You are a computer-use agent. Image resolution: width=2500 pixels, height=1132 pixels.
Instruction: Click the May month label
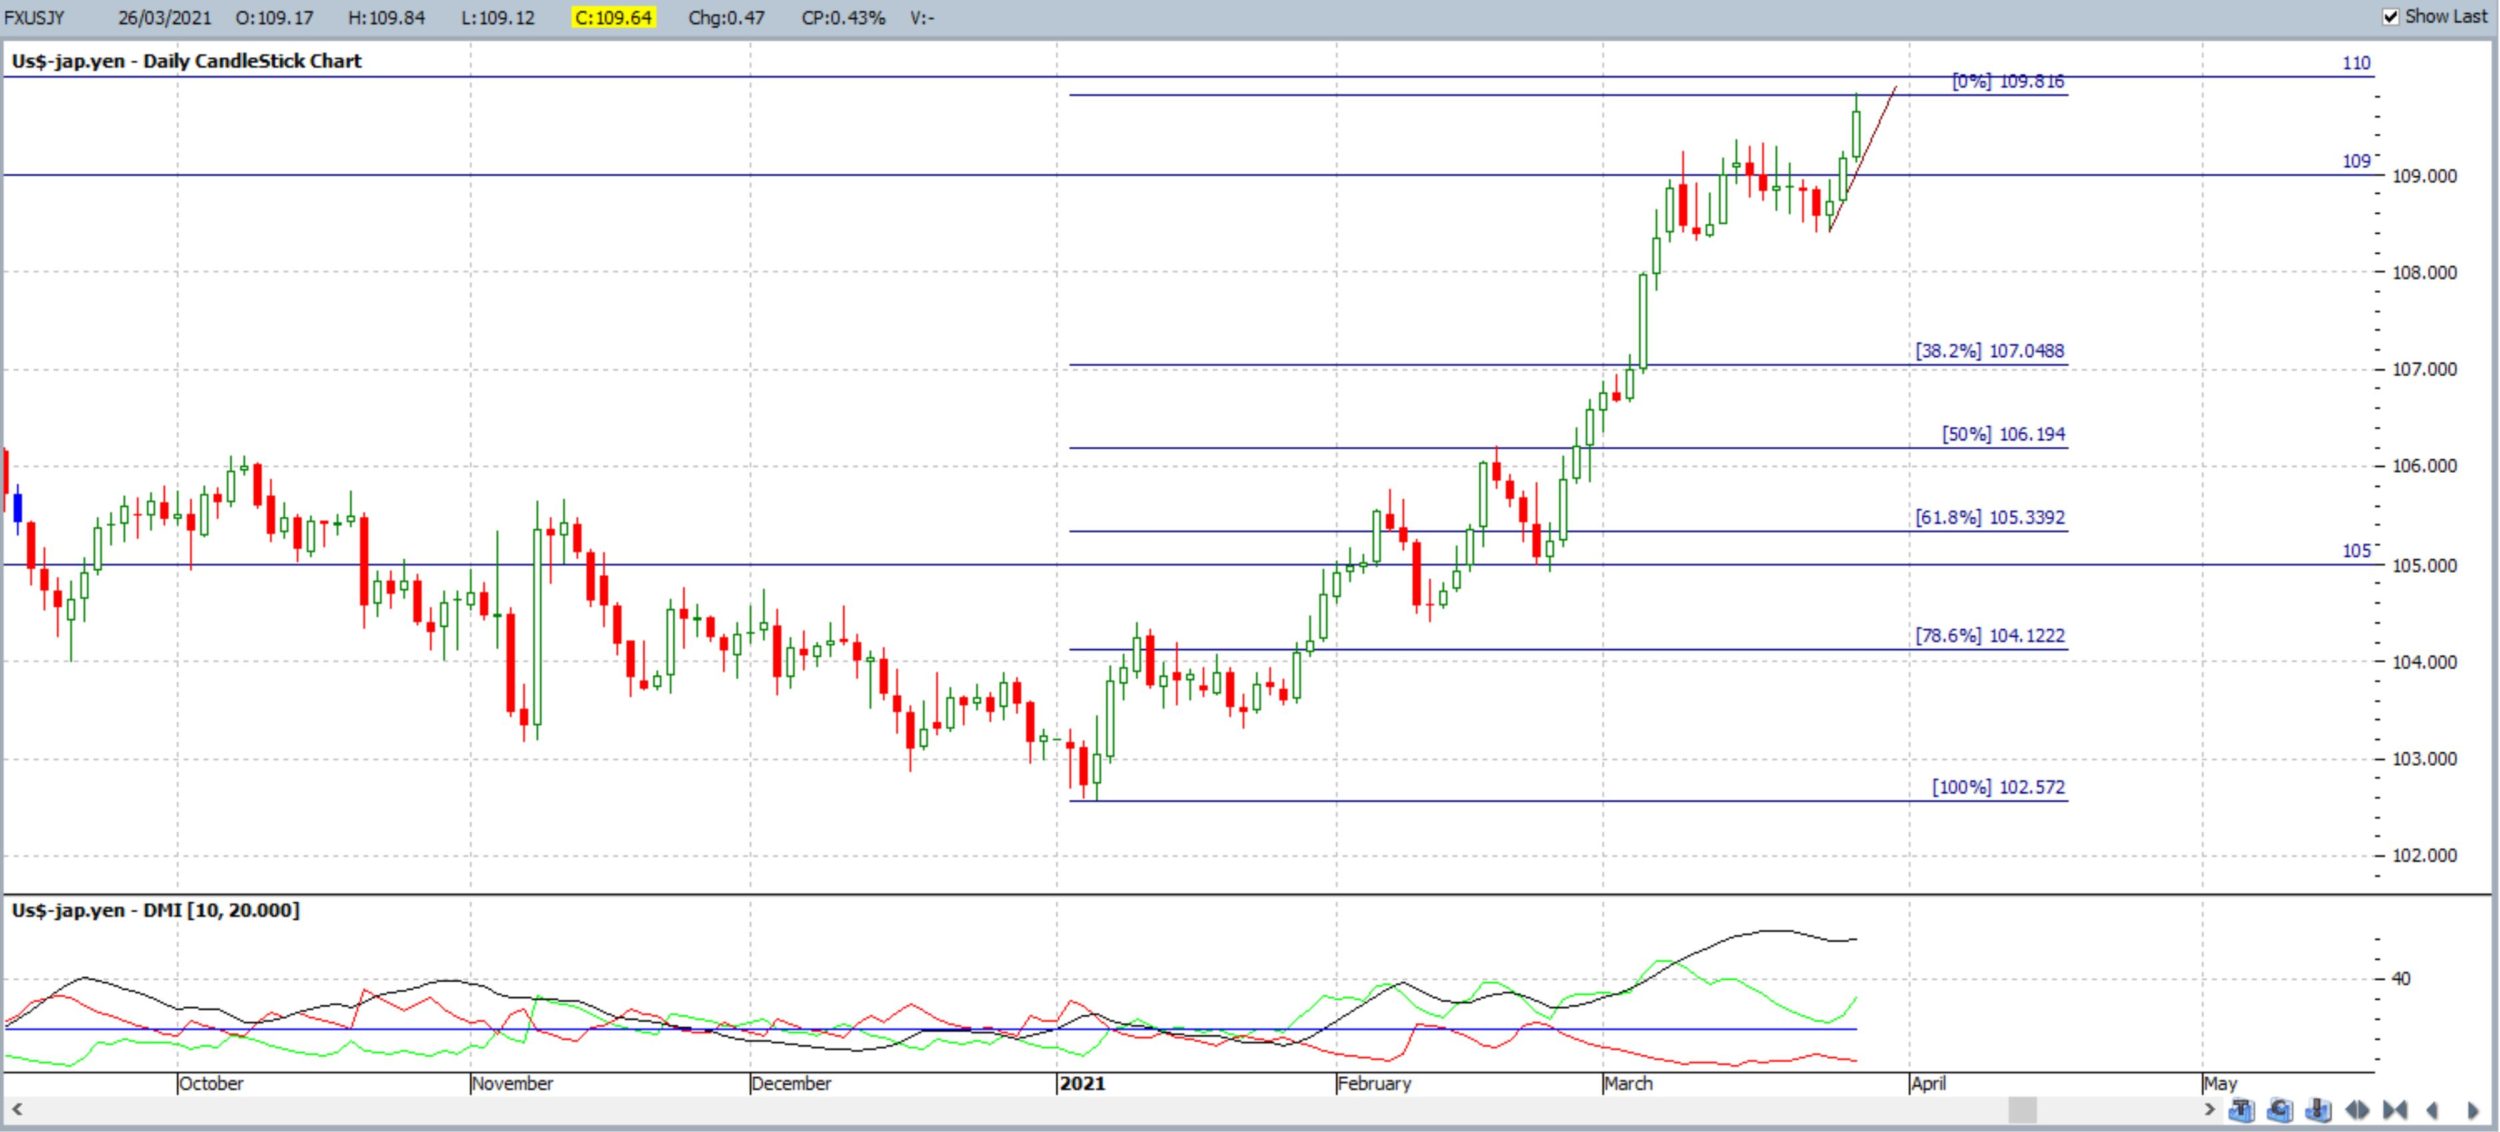[x=2220, y=1083]
